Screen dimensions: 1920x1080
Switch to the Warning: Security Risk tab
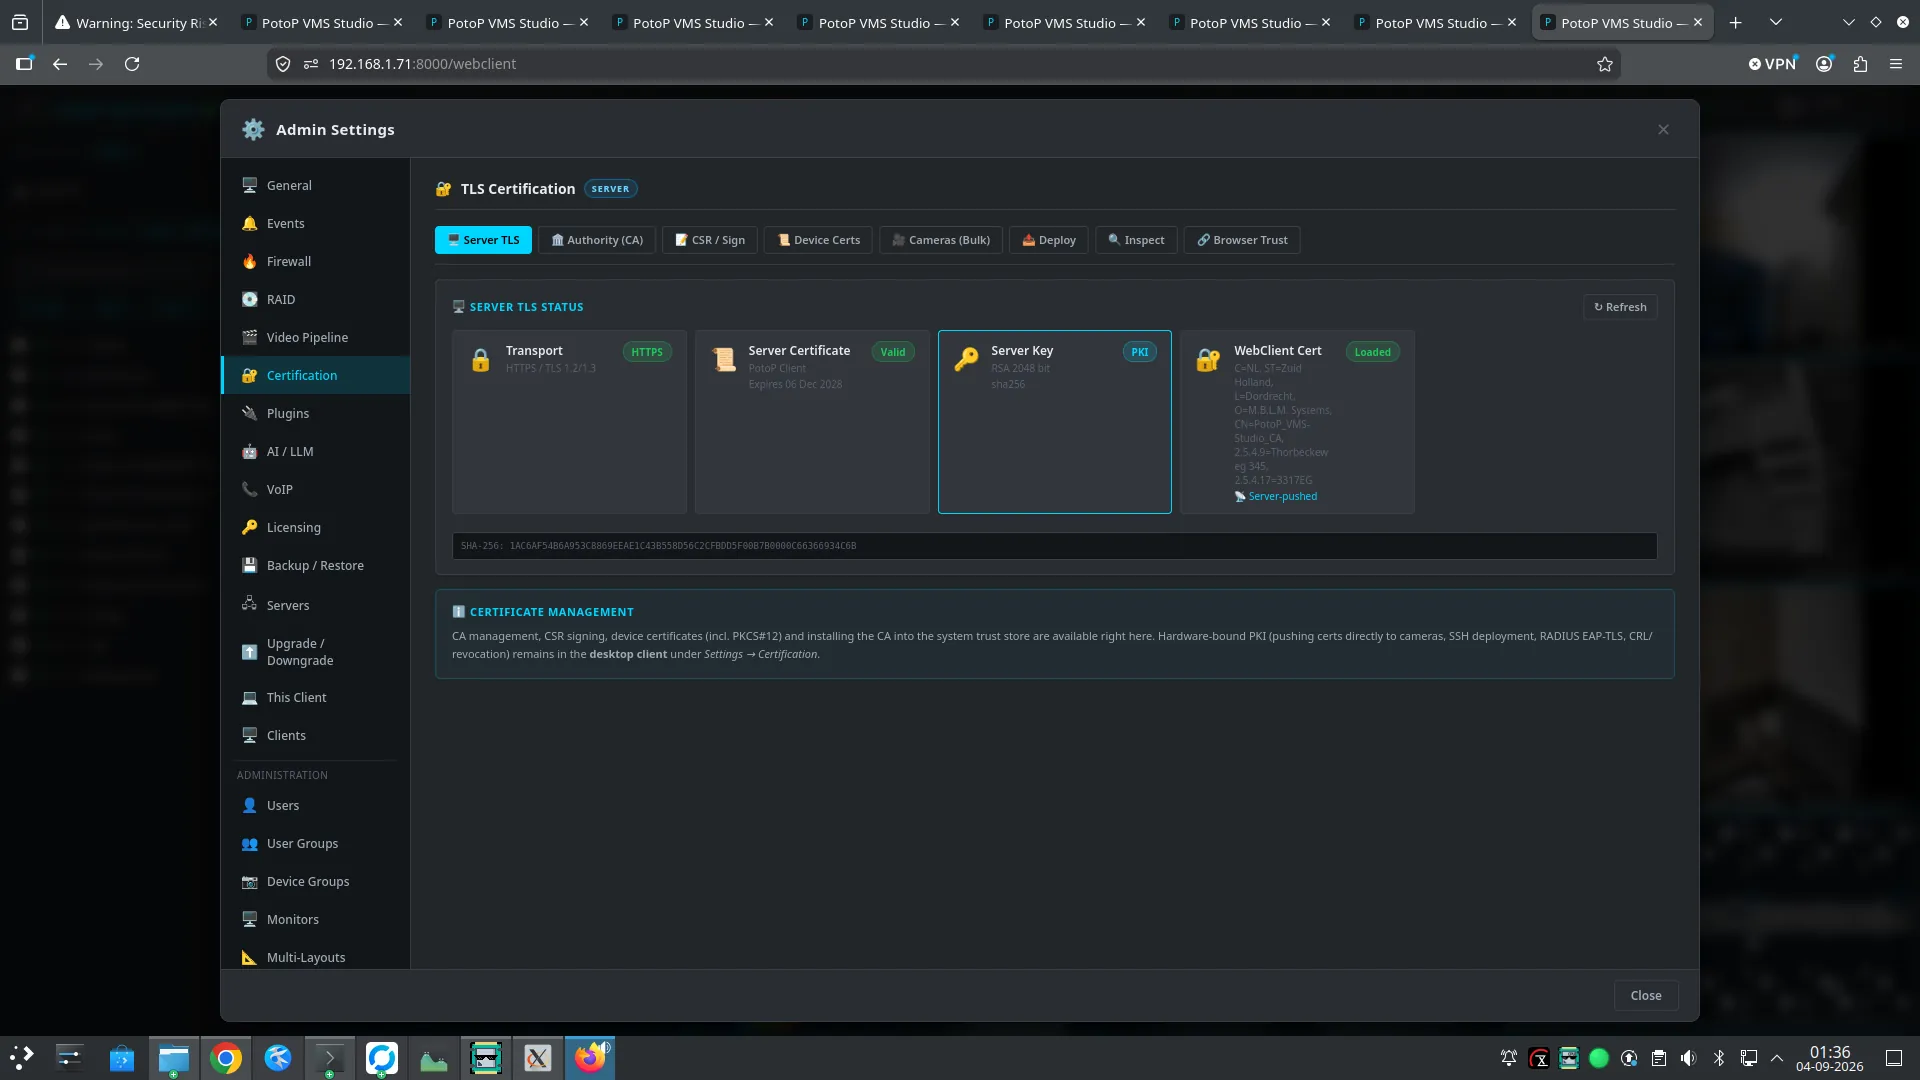coord(137,22)
